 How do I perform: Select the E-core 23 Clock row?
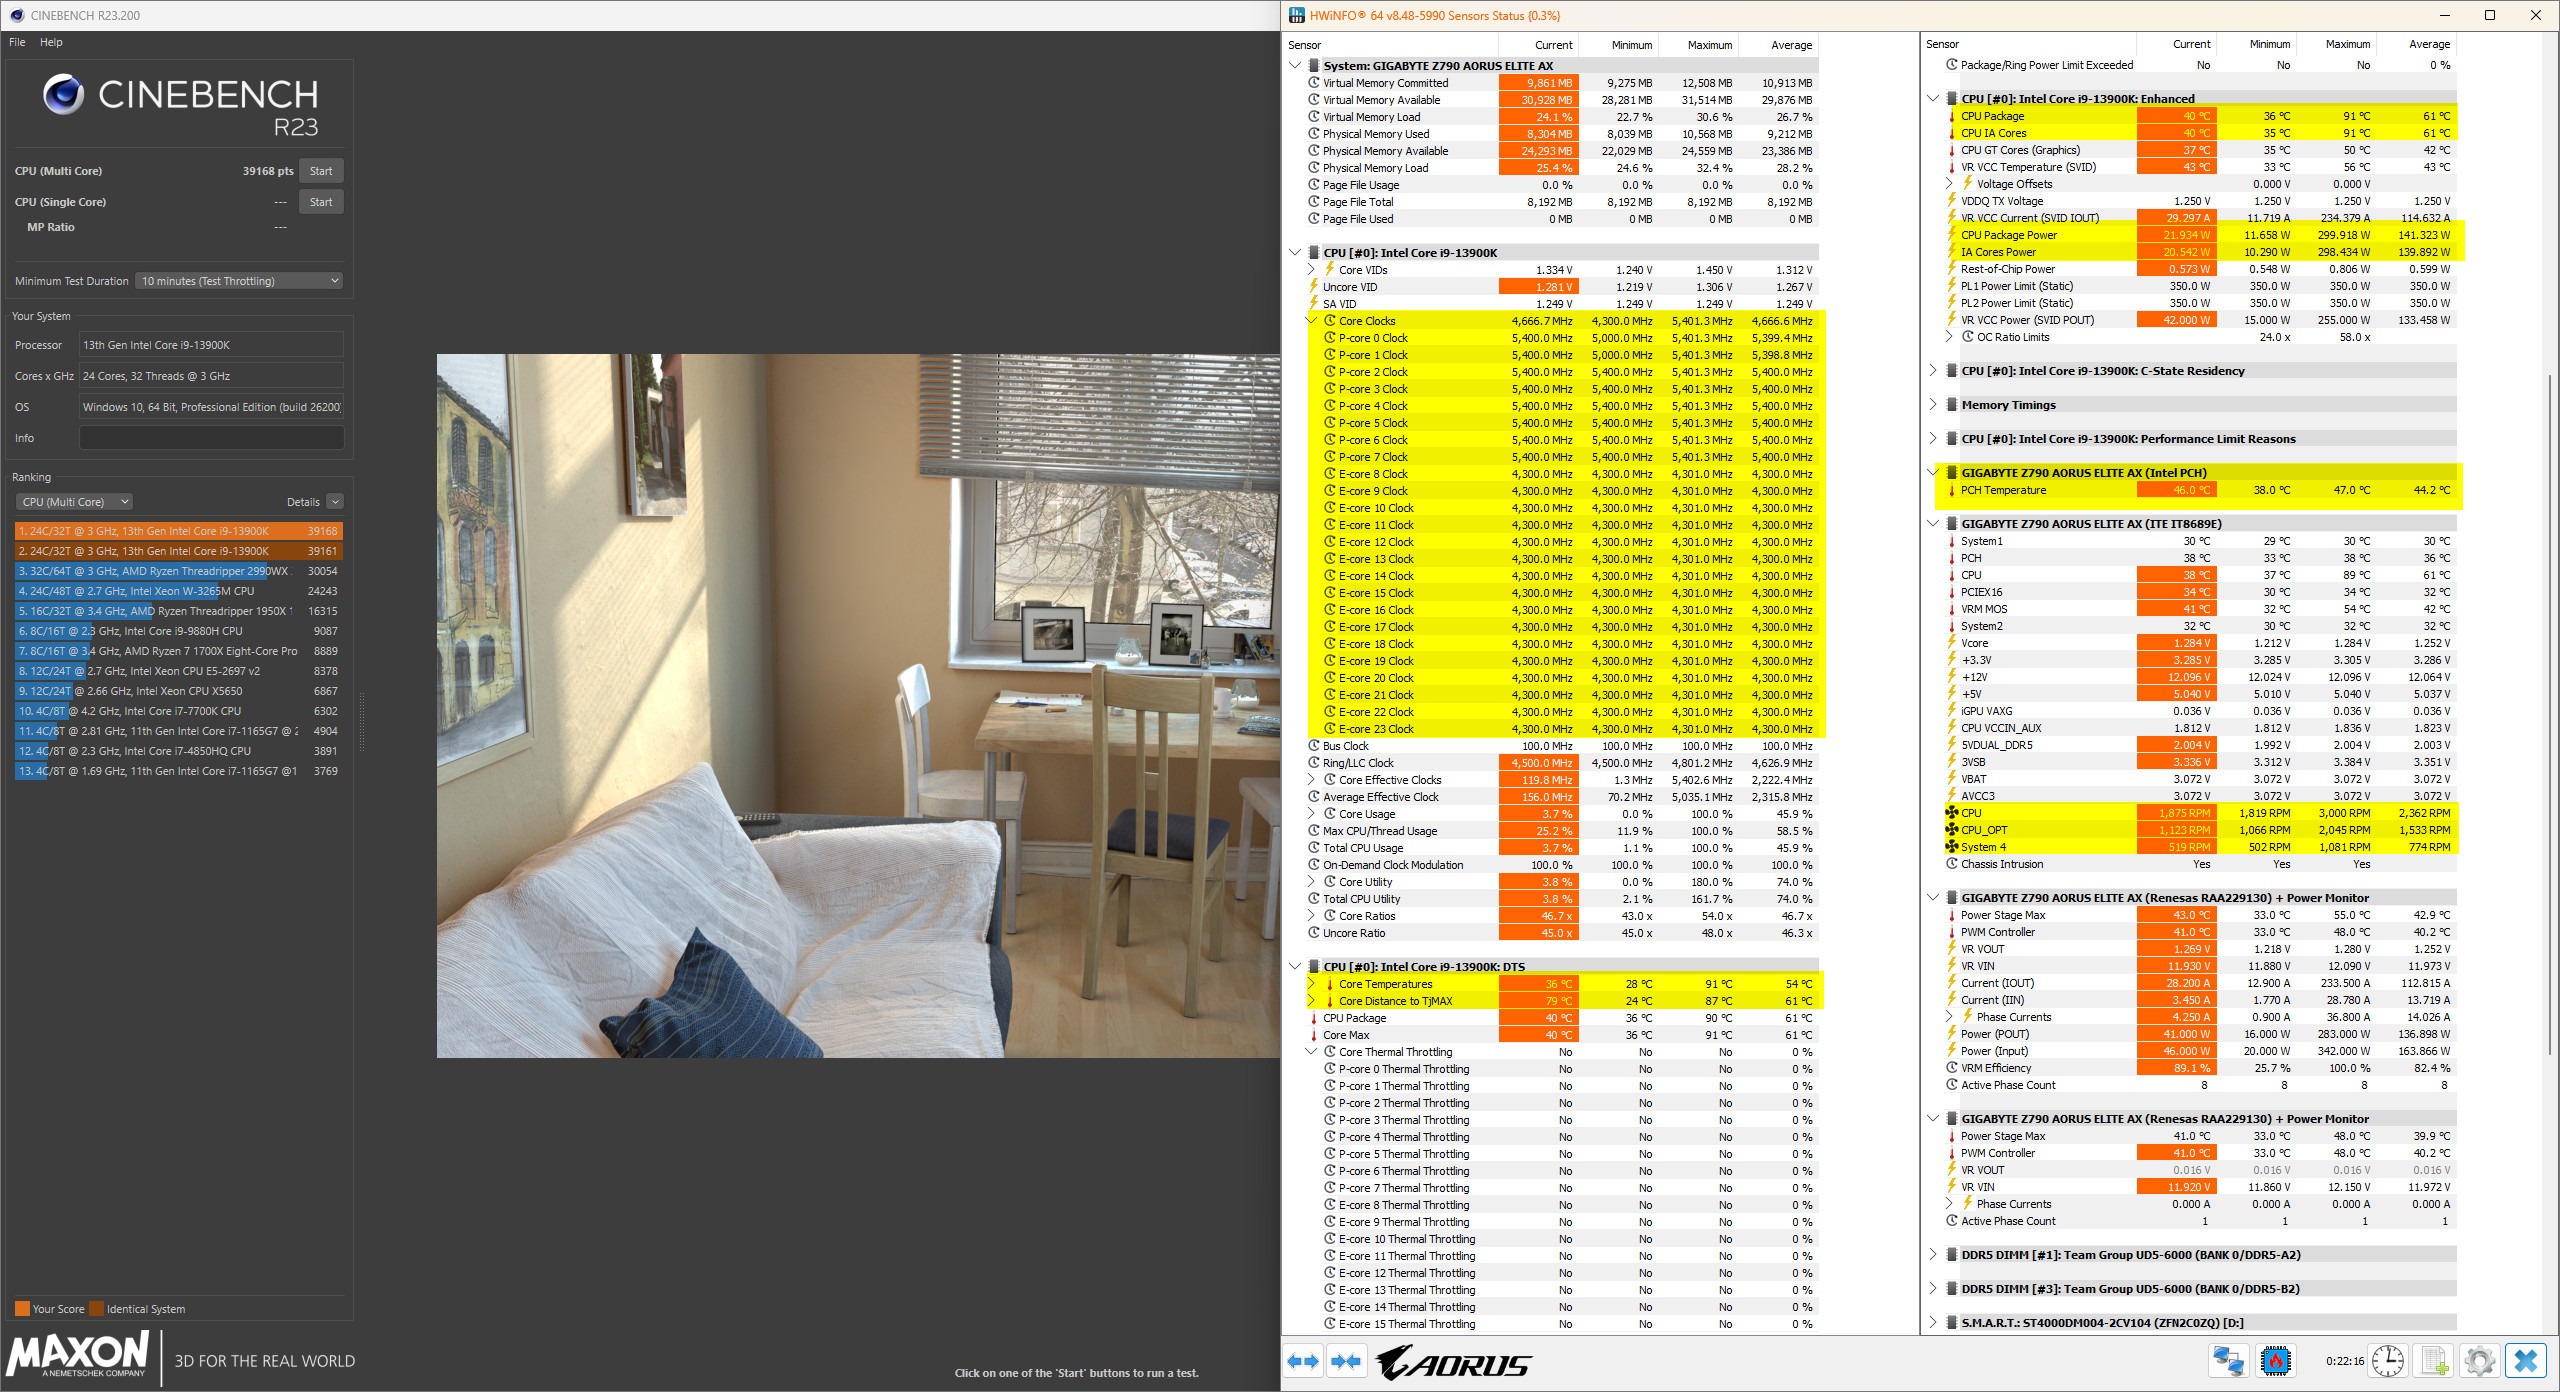pos(1562,729)
